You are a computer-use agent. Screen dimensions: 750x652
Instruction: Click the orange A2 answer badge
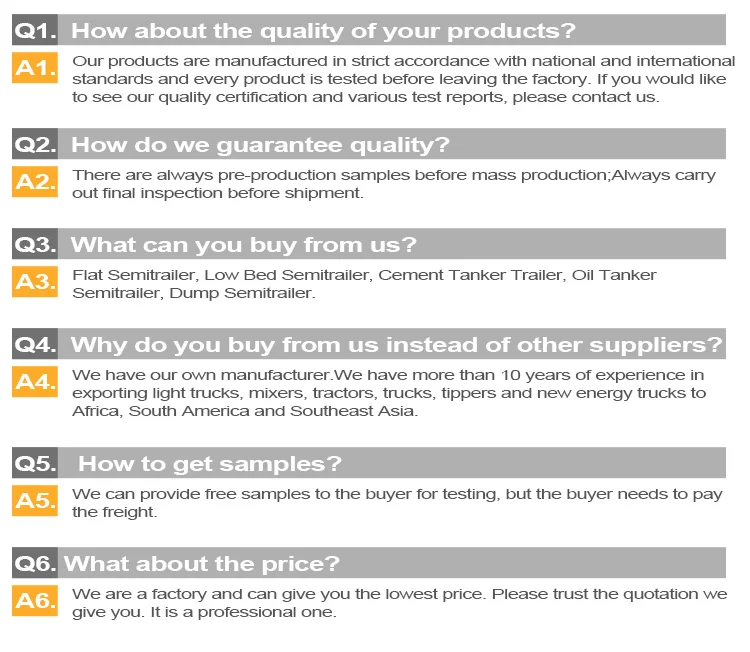point(35,181)
